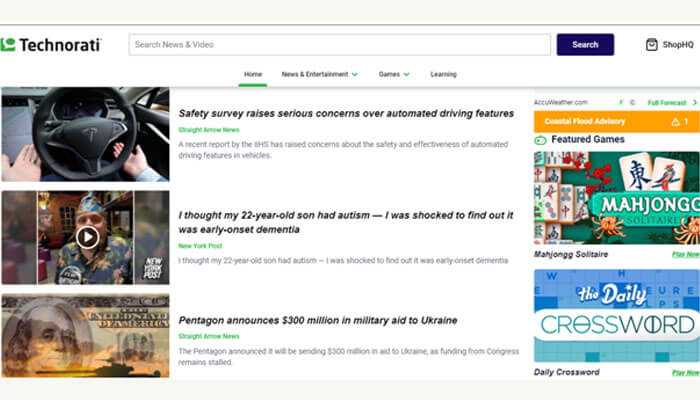Image resolution: width=700 pixels, height=400 pixels.
Task: Go to the Home tab
Action: [253, 74]
